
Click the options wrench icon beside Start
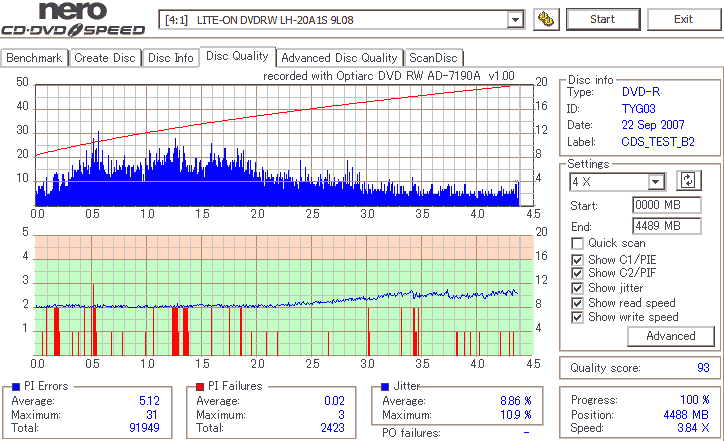tap(546, 19)
